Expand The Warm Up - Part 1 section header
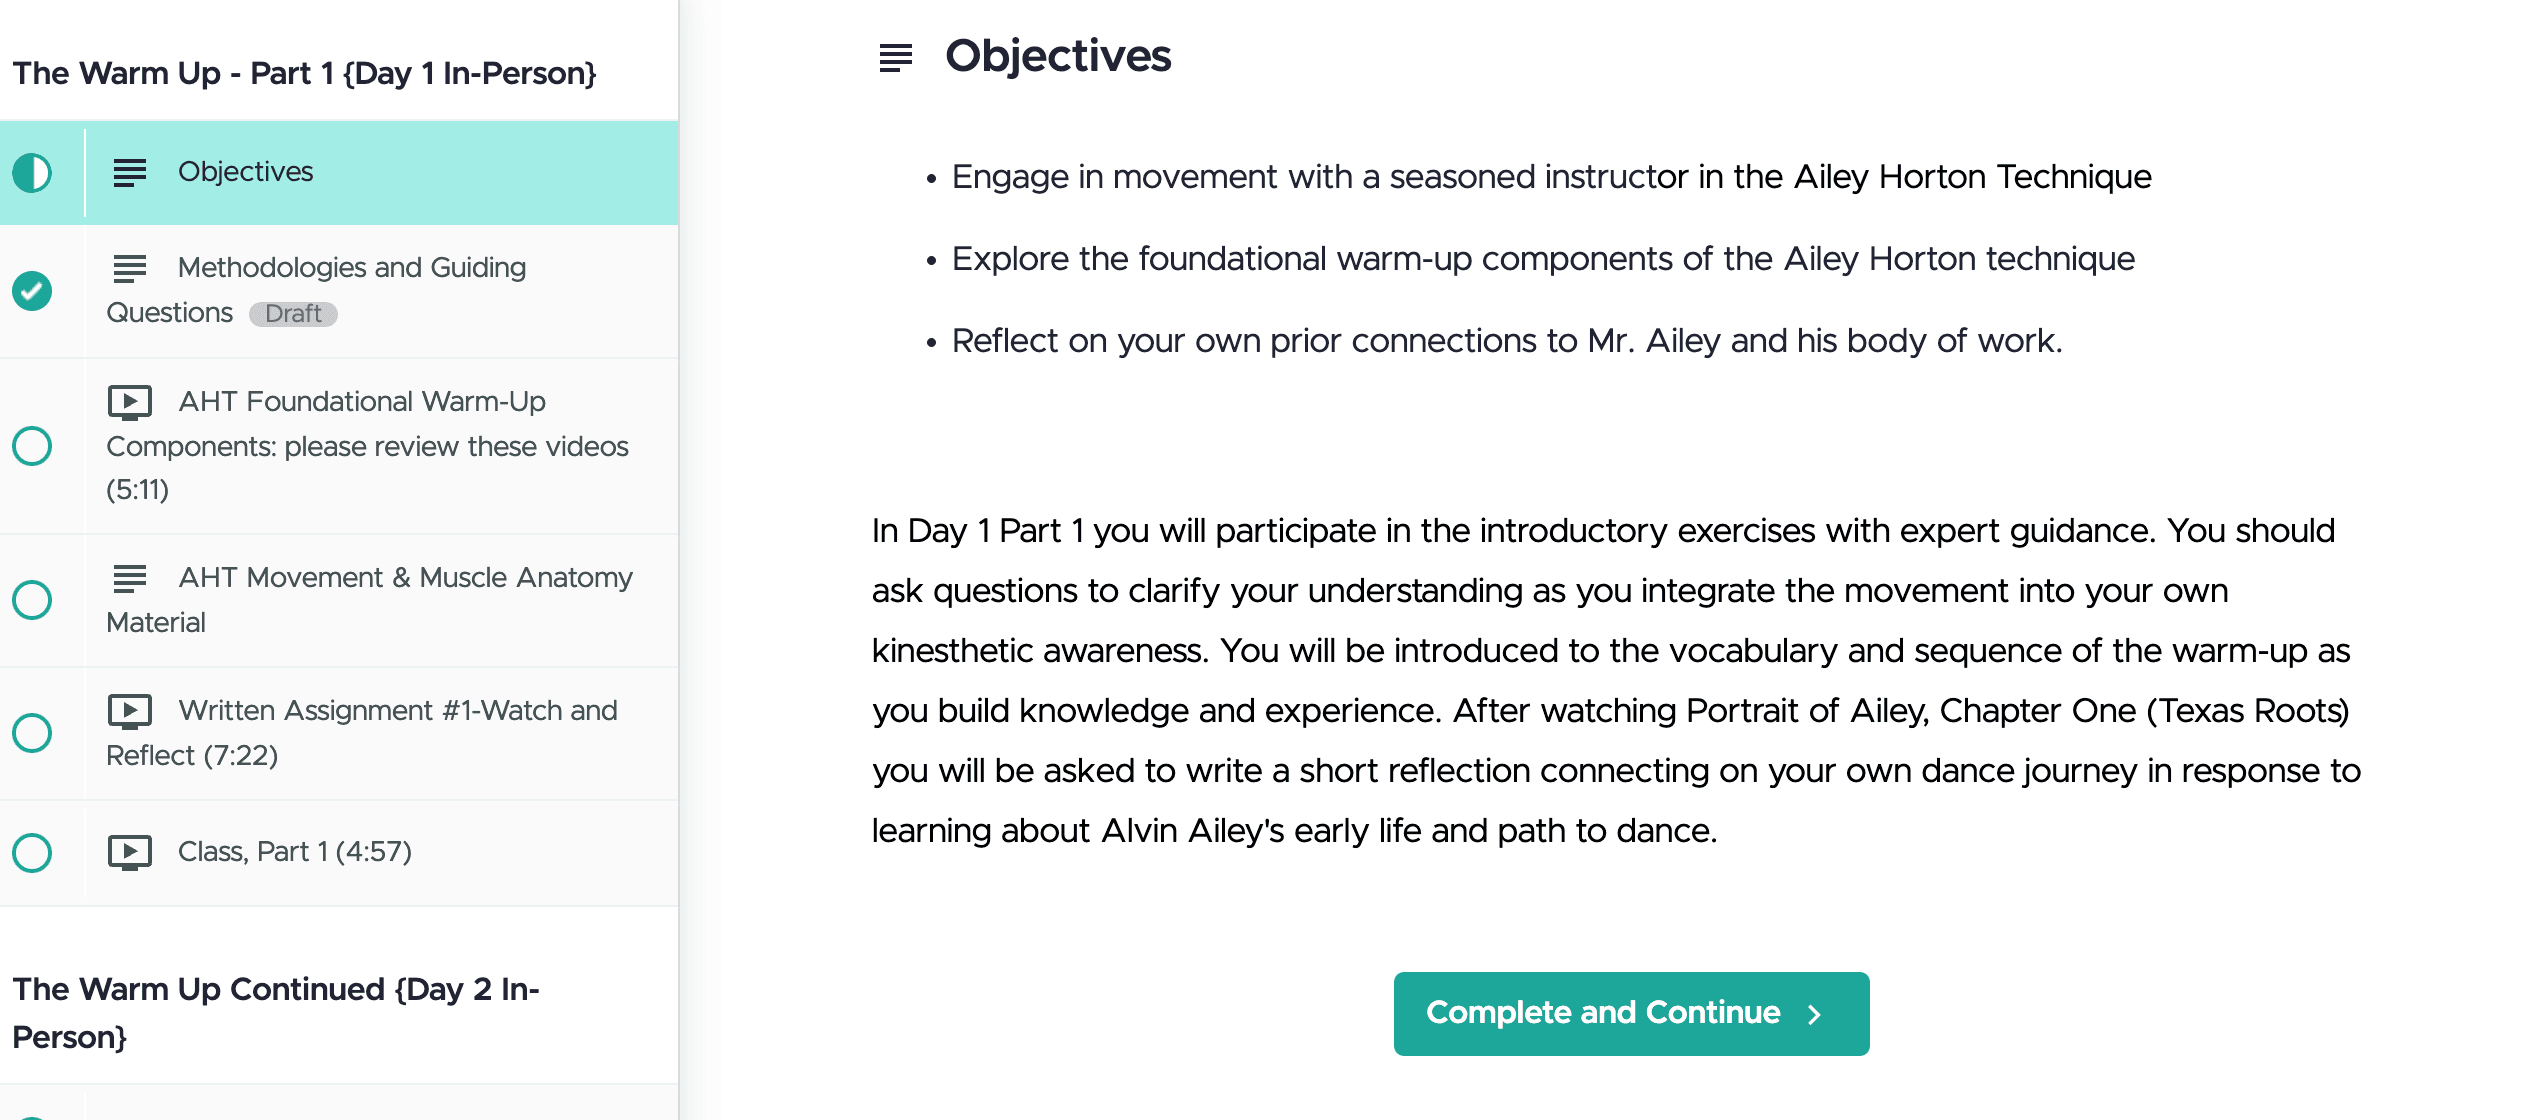Viewport: 2532px width, 1120px height. 306,72
